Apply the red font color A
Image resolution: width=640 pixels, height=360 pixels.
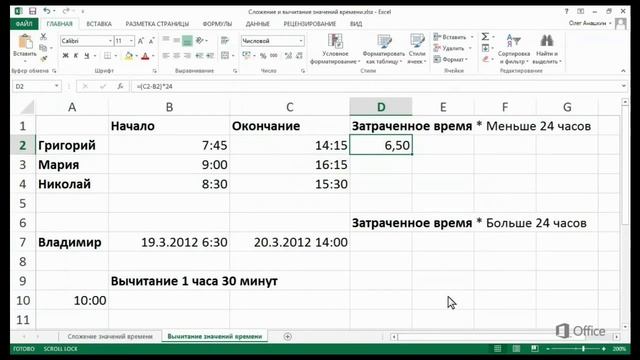[145, 56]
